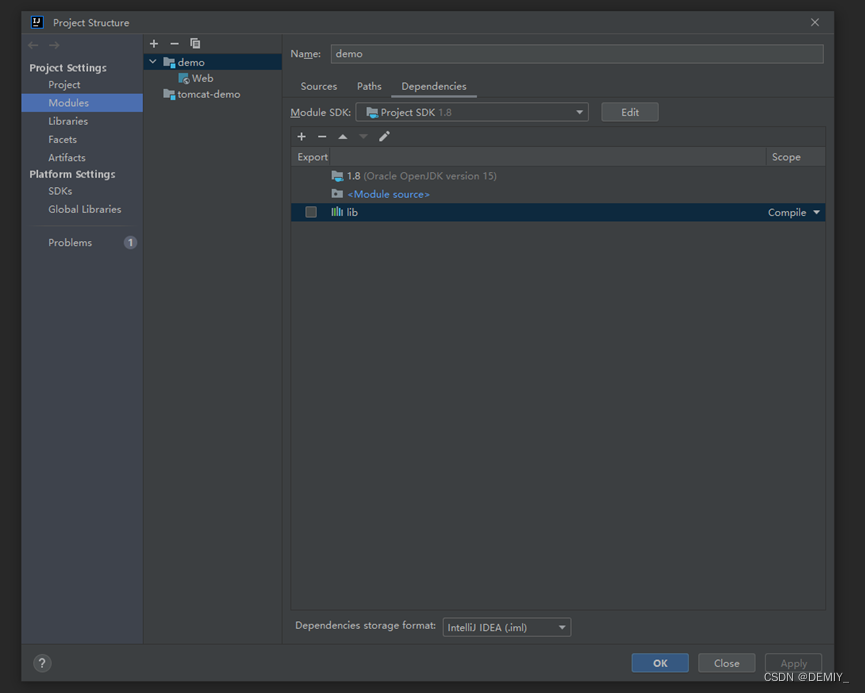
Task: Click the Module source folder icon
Action: click(337, 194)
